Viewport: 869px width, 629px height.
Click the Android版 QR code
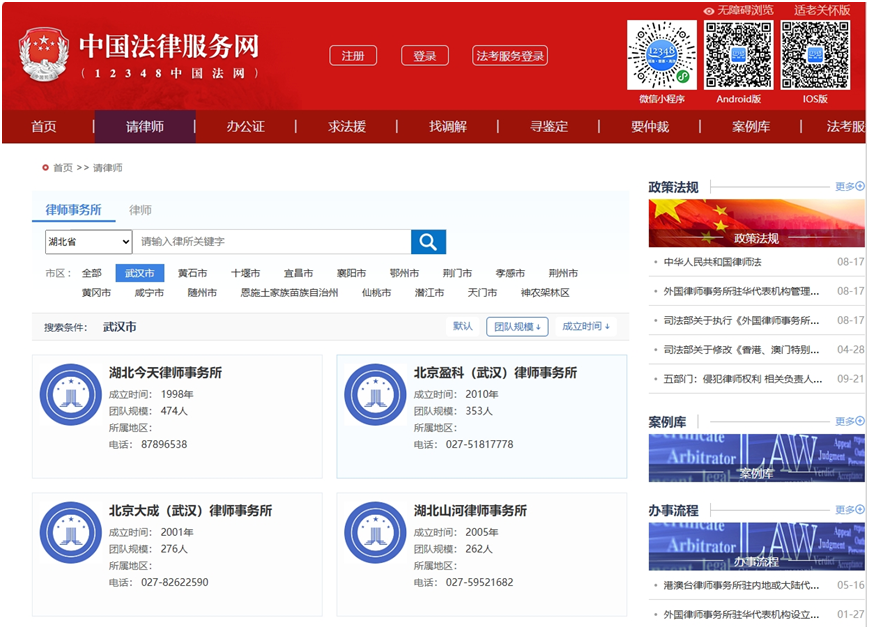pos(738,55)
